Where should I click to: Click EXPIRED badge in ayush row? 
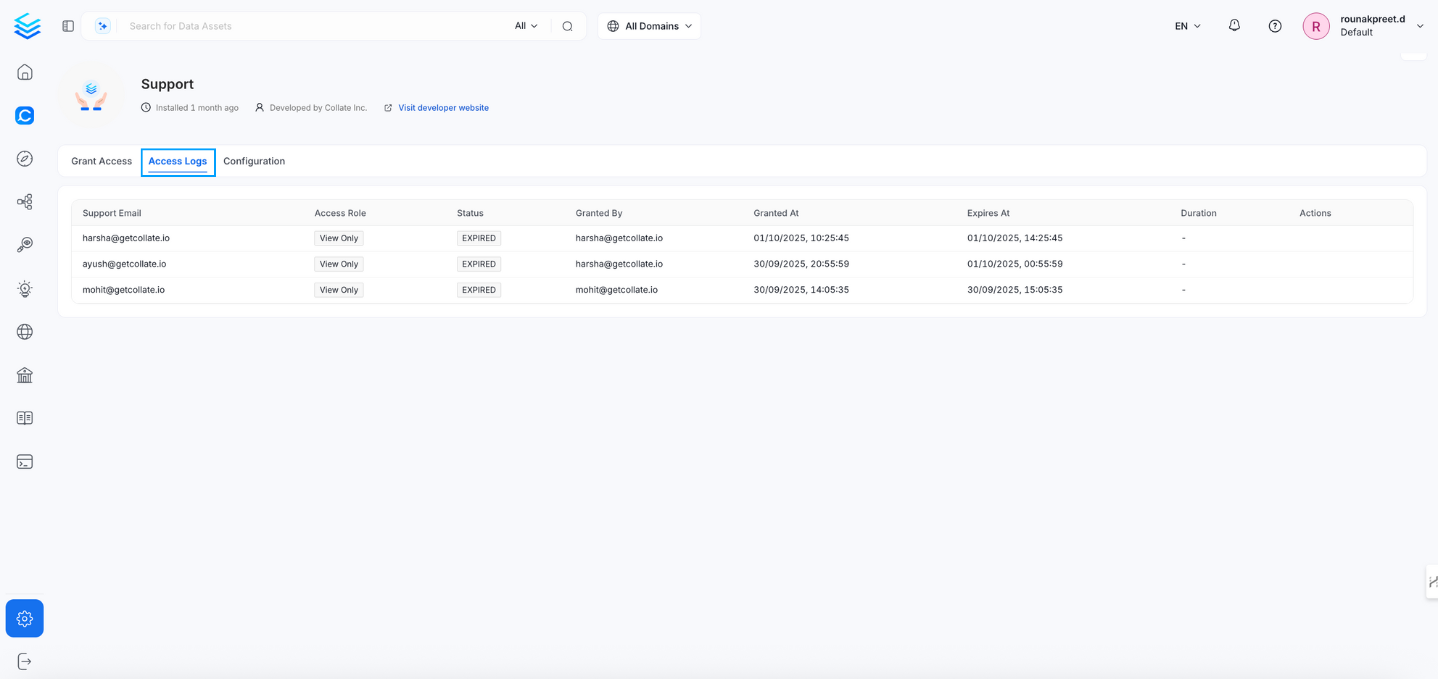[479, 264]
